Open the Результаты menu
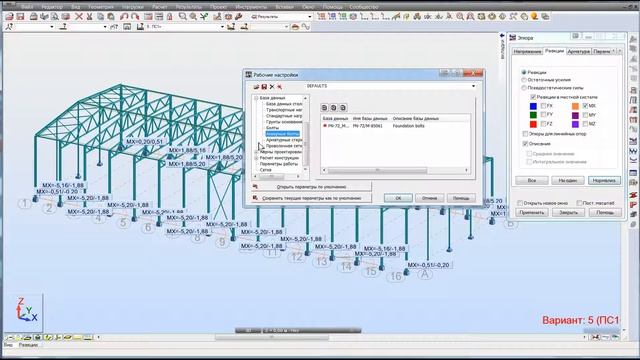This screenshot has height=360, width=640. 188,7
